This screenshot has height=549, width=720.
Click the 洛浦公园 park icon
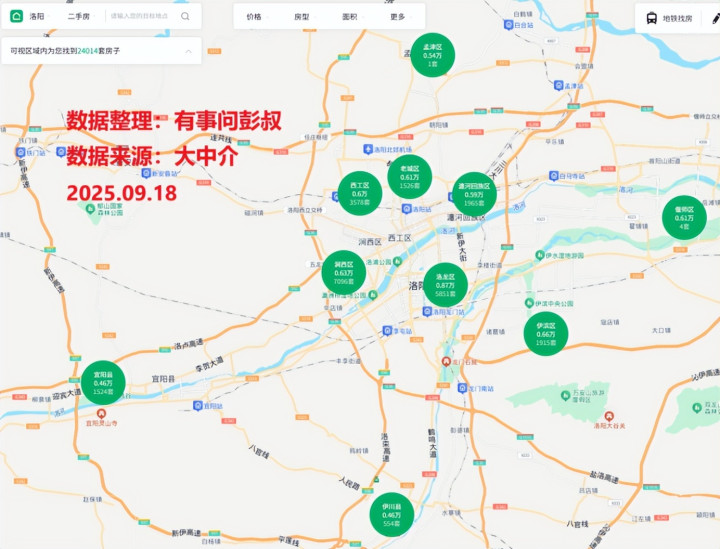(397, 262)
